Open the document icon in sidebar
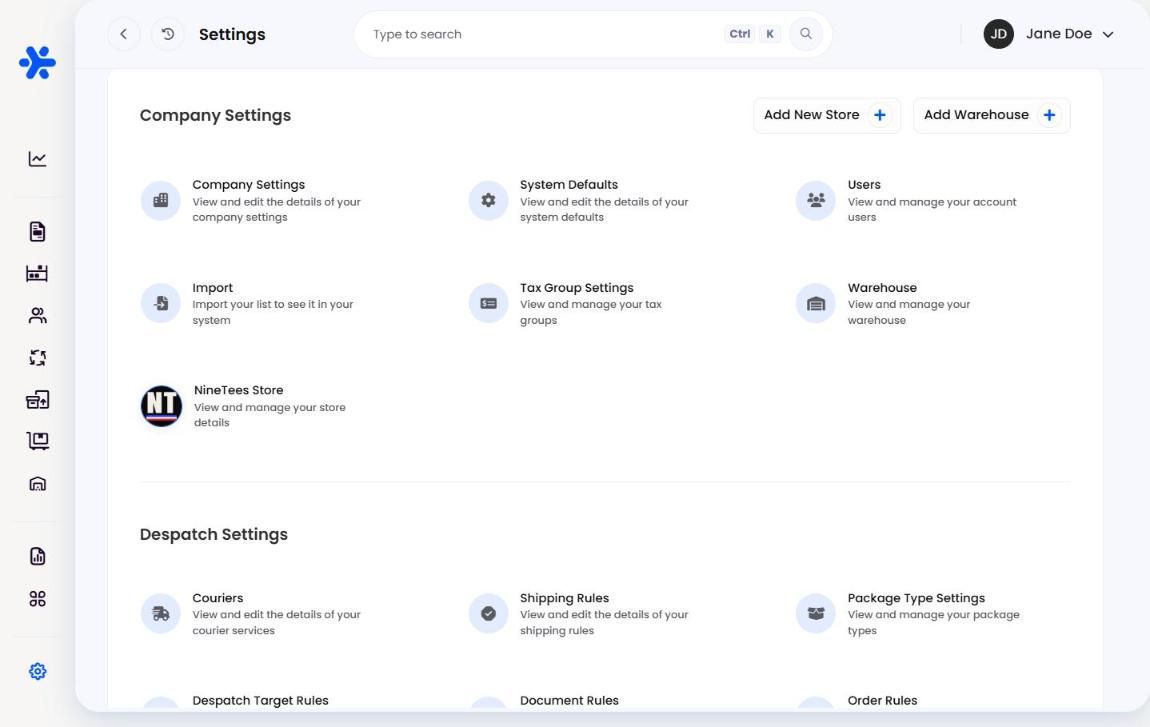The image size is (1150, 727). click(x=37, y=232)
